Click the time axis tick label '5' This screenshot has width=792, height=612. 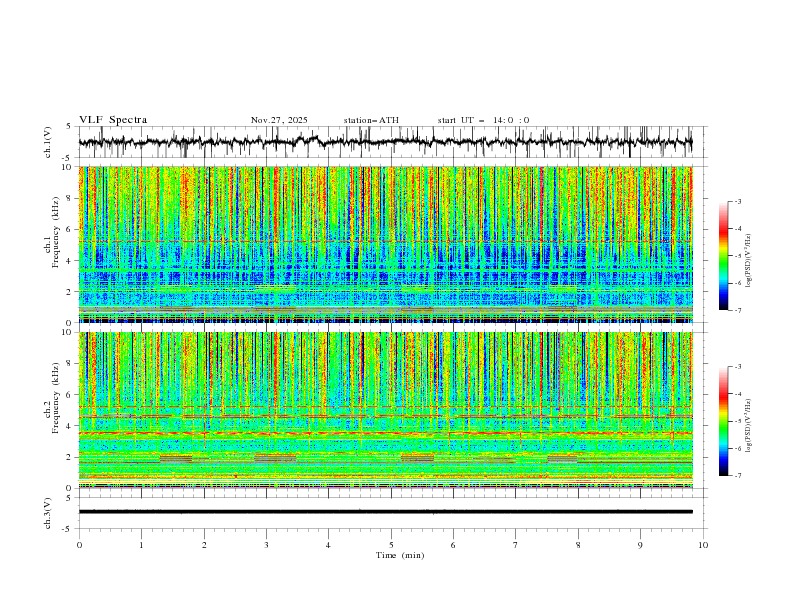point(391,545)
